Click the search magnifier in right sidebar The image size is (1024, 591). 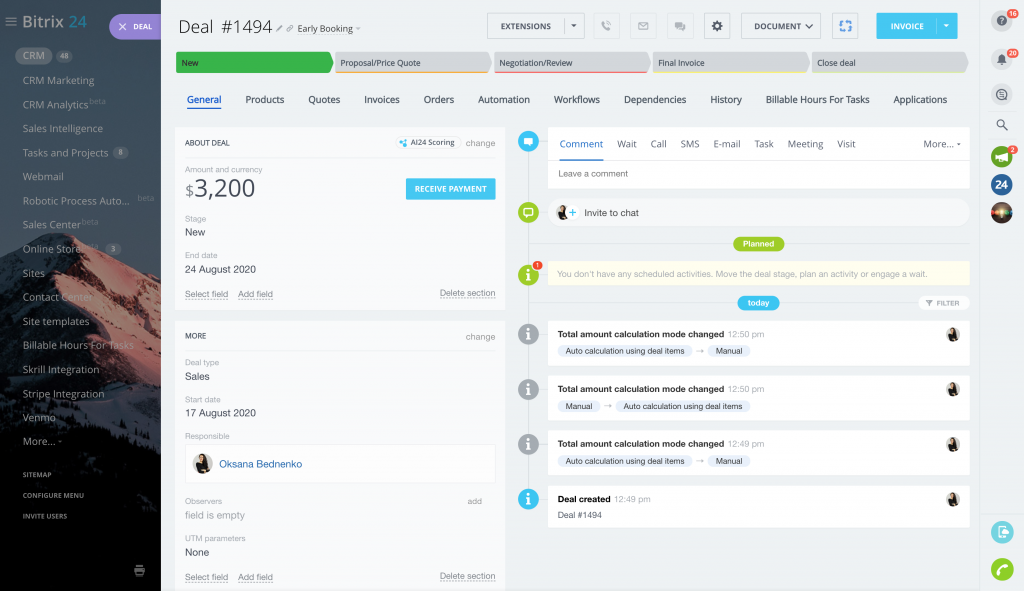point(1001,125)
